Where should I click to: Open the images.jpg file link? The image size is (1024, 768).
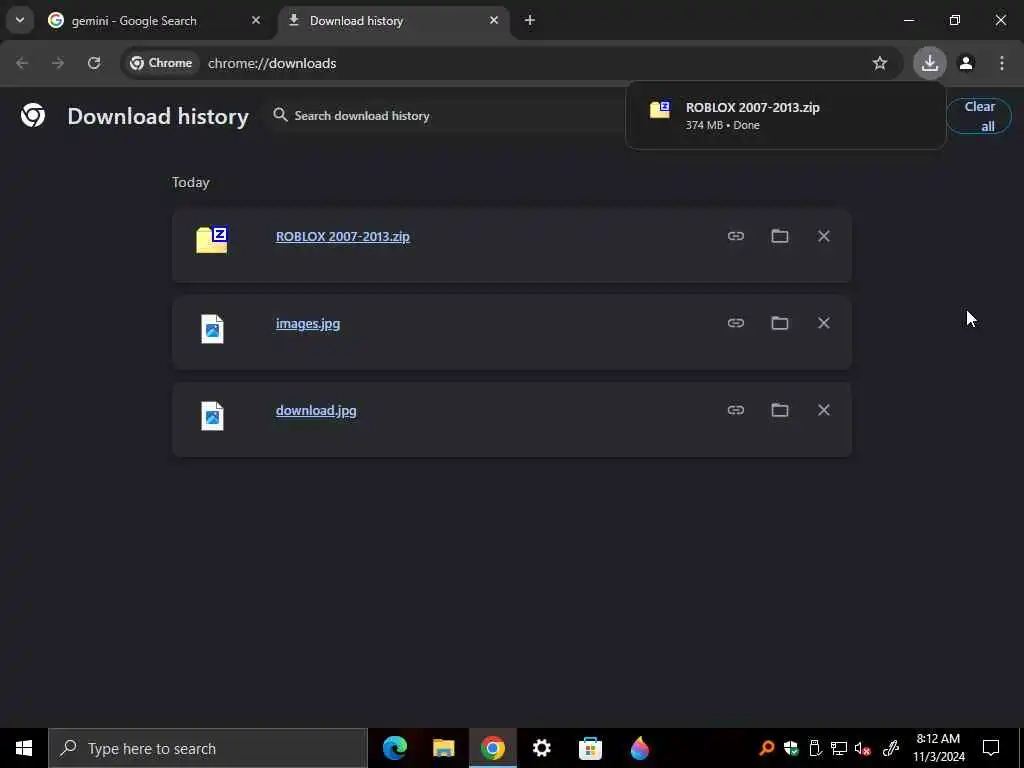click(308, 323)
